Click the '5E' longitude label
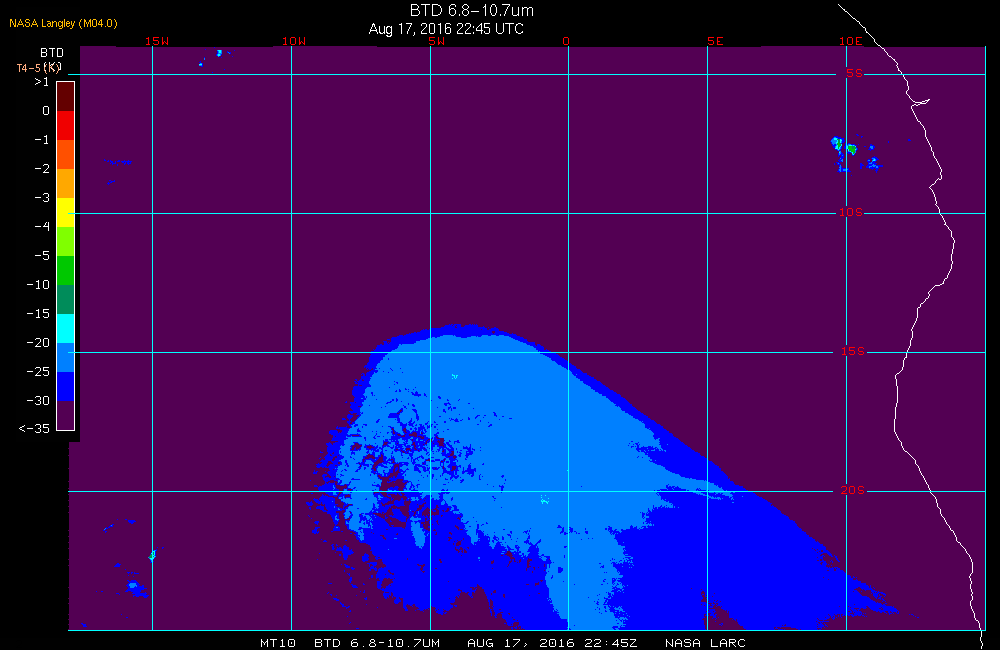 [x=715, y=41]
